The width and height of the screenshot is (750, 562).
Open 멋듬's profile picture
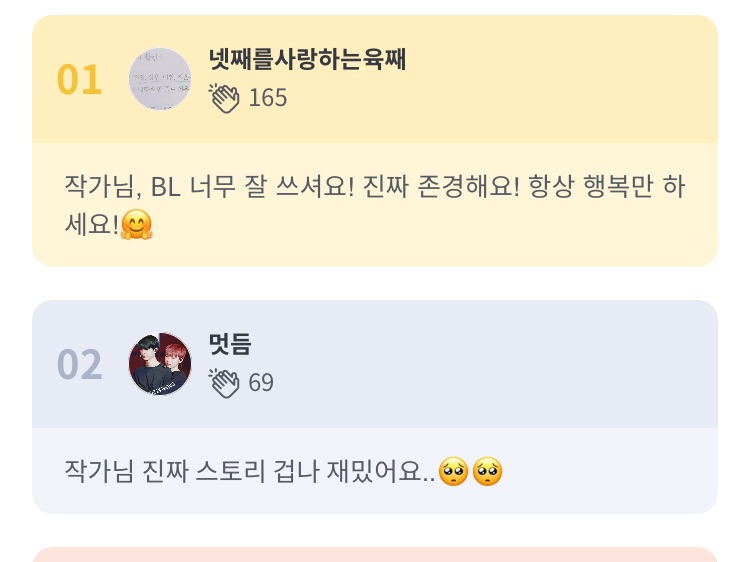(160, 364)
